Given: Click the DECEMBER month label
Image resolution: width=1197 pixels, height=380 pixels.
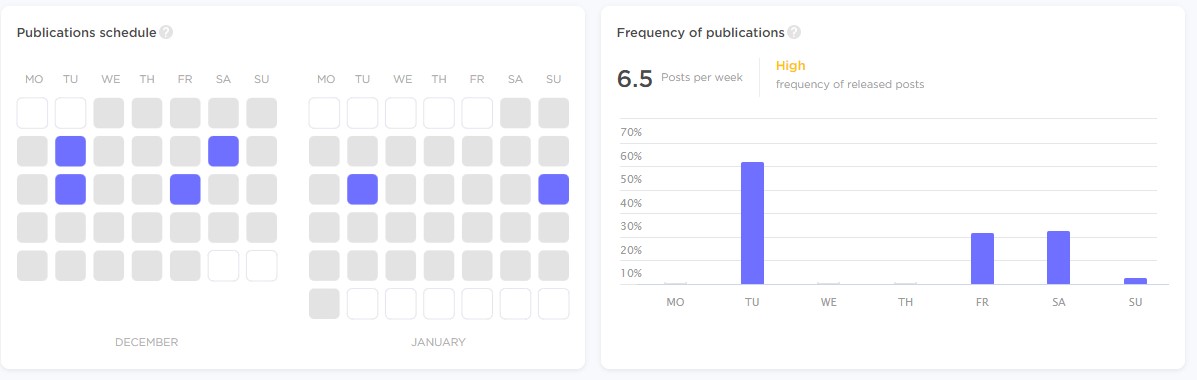Looking at the screenshot, I should coord(147,343).
